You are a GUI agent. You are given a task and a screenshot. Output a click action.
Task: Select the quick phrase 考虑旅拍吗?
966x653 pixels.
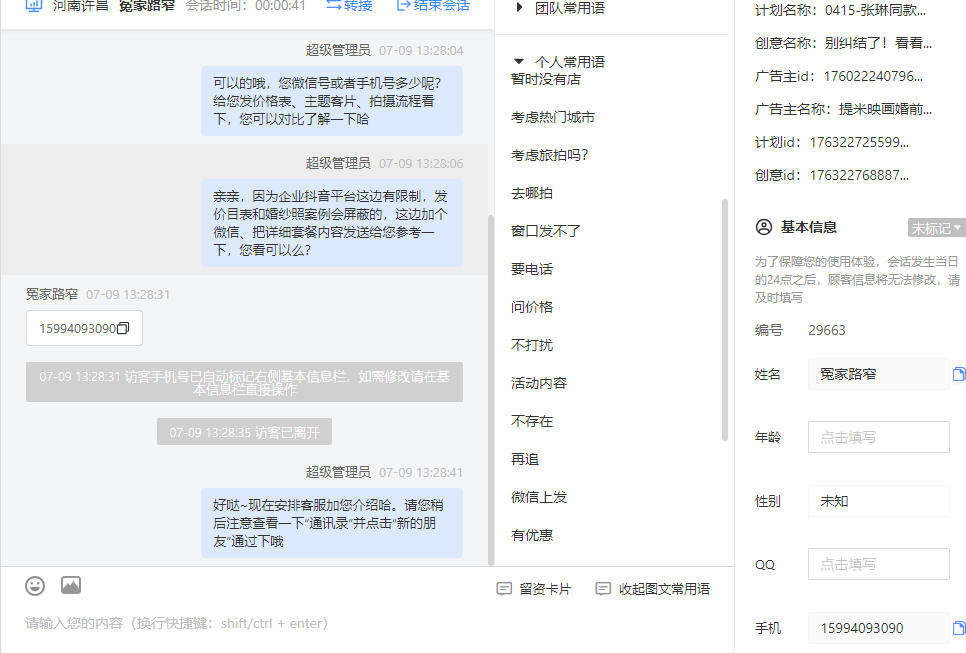pos(550,155)
